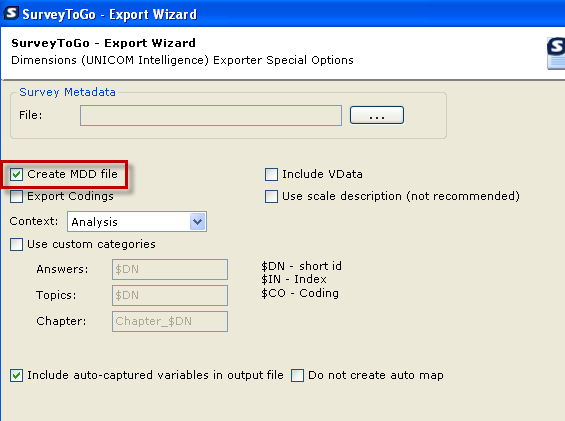565x421 pixels.
Task: Tick Do not create auto map
Action: coord(297,375)
